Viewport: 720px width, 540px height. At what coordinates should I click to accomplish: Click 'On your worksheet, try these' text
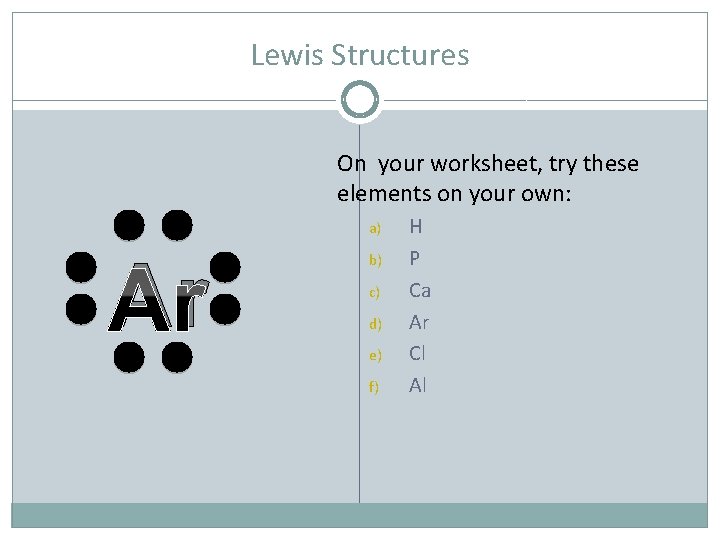[x=487, y=163]
